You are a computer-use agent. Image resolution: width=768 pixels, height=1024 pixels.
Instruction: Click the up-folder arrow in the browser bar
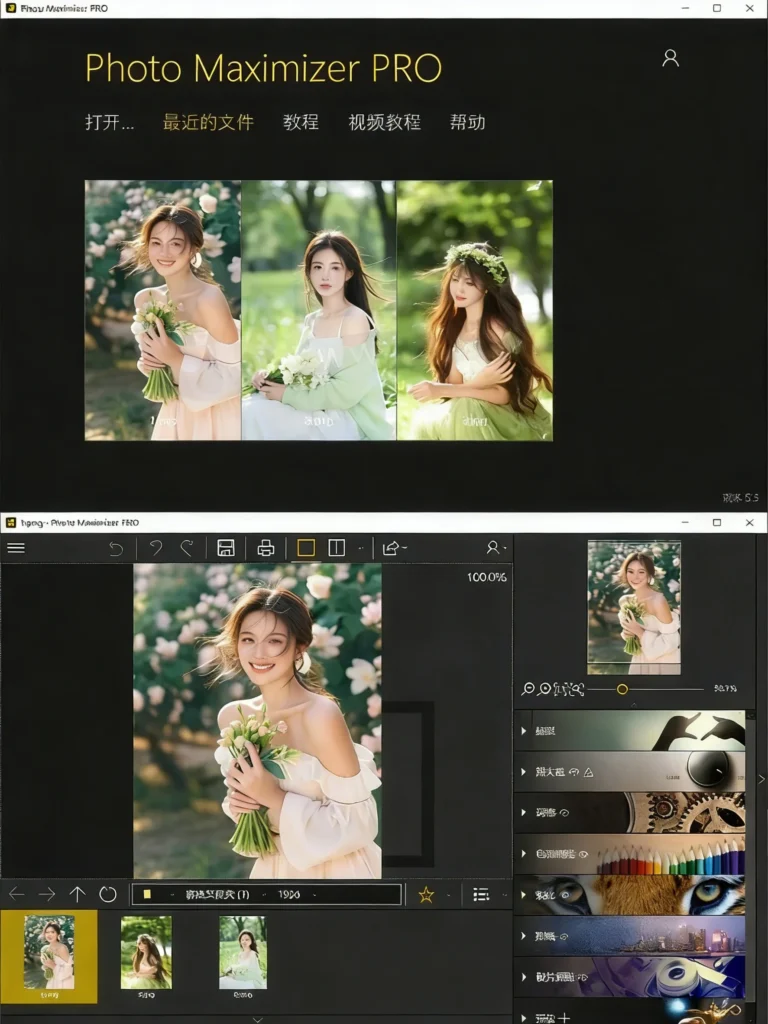(77, 894)
